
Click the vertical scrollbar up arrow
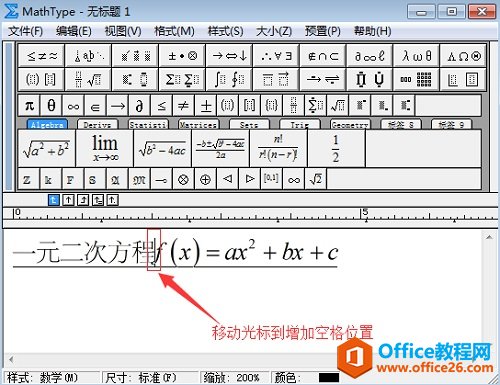click(489, 237)
